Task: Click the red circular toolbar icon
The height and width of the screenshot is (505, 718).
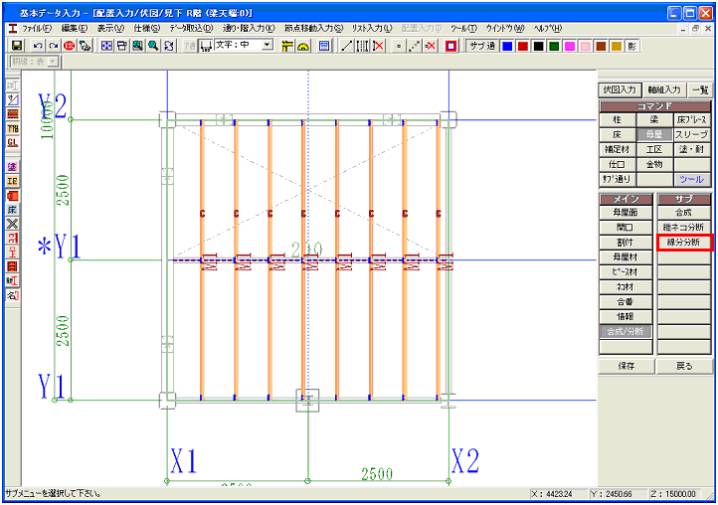Action: pos(69,46)
